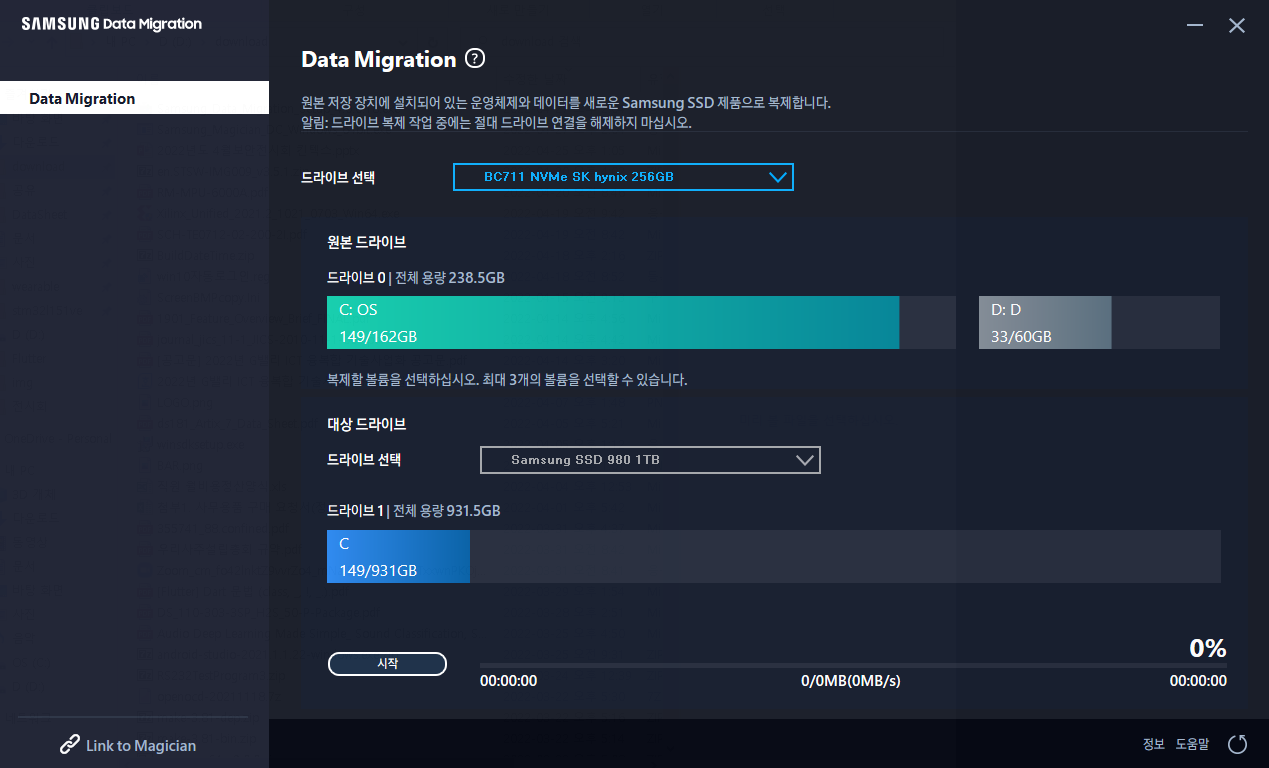Screen dimensions: 1269x768
Task: Click the 원본 드라이브 heading
Action: pos(366,242)
